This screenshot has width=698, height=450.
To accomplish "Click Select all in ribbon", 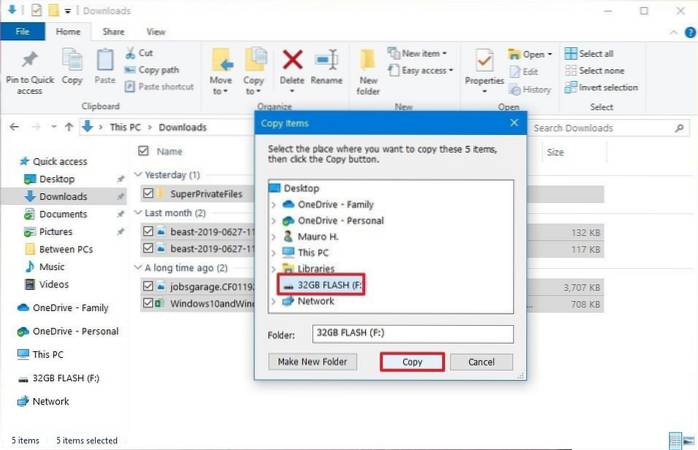I will click(x=589, y=53).
